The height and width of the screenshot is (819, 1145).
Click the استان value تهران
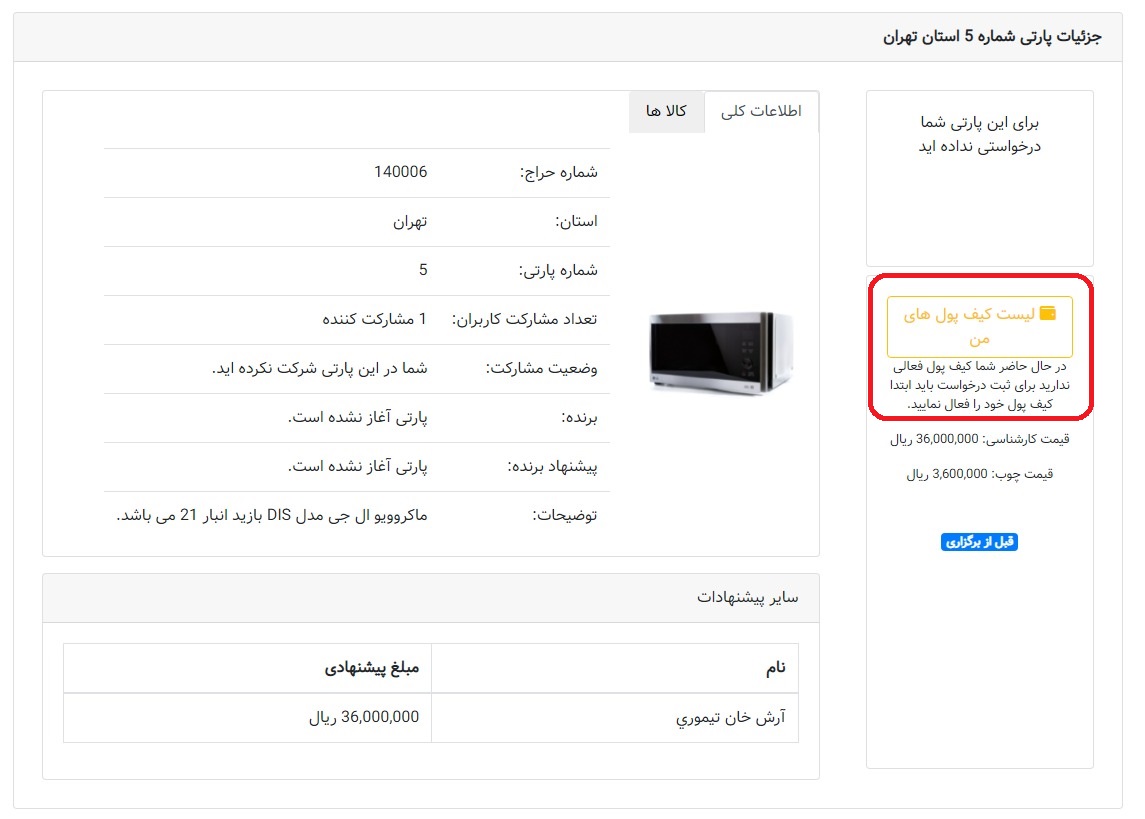(409, 221)
